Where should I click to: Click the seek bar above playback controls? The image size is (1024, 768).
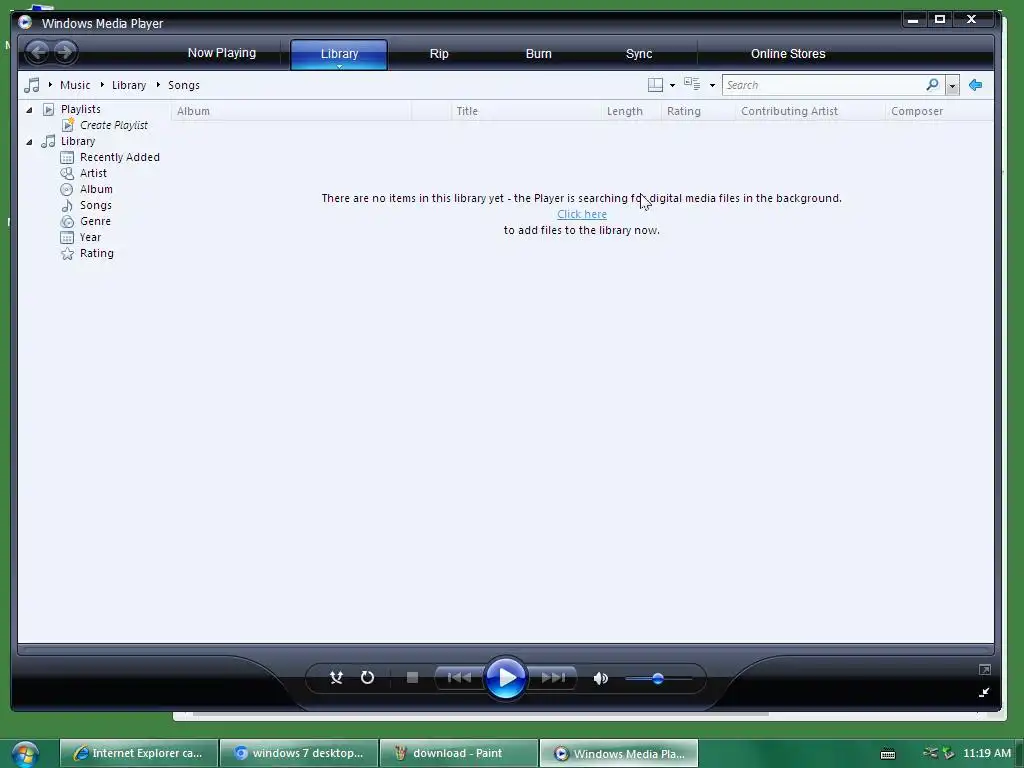(506, 650)
